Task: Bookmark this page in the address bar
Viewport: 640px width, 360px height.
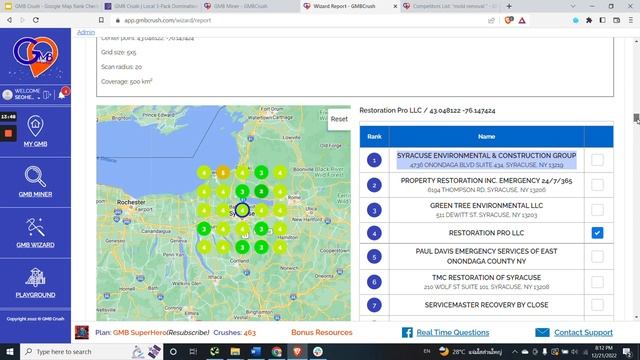Action: point(101,20)
